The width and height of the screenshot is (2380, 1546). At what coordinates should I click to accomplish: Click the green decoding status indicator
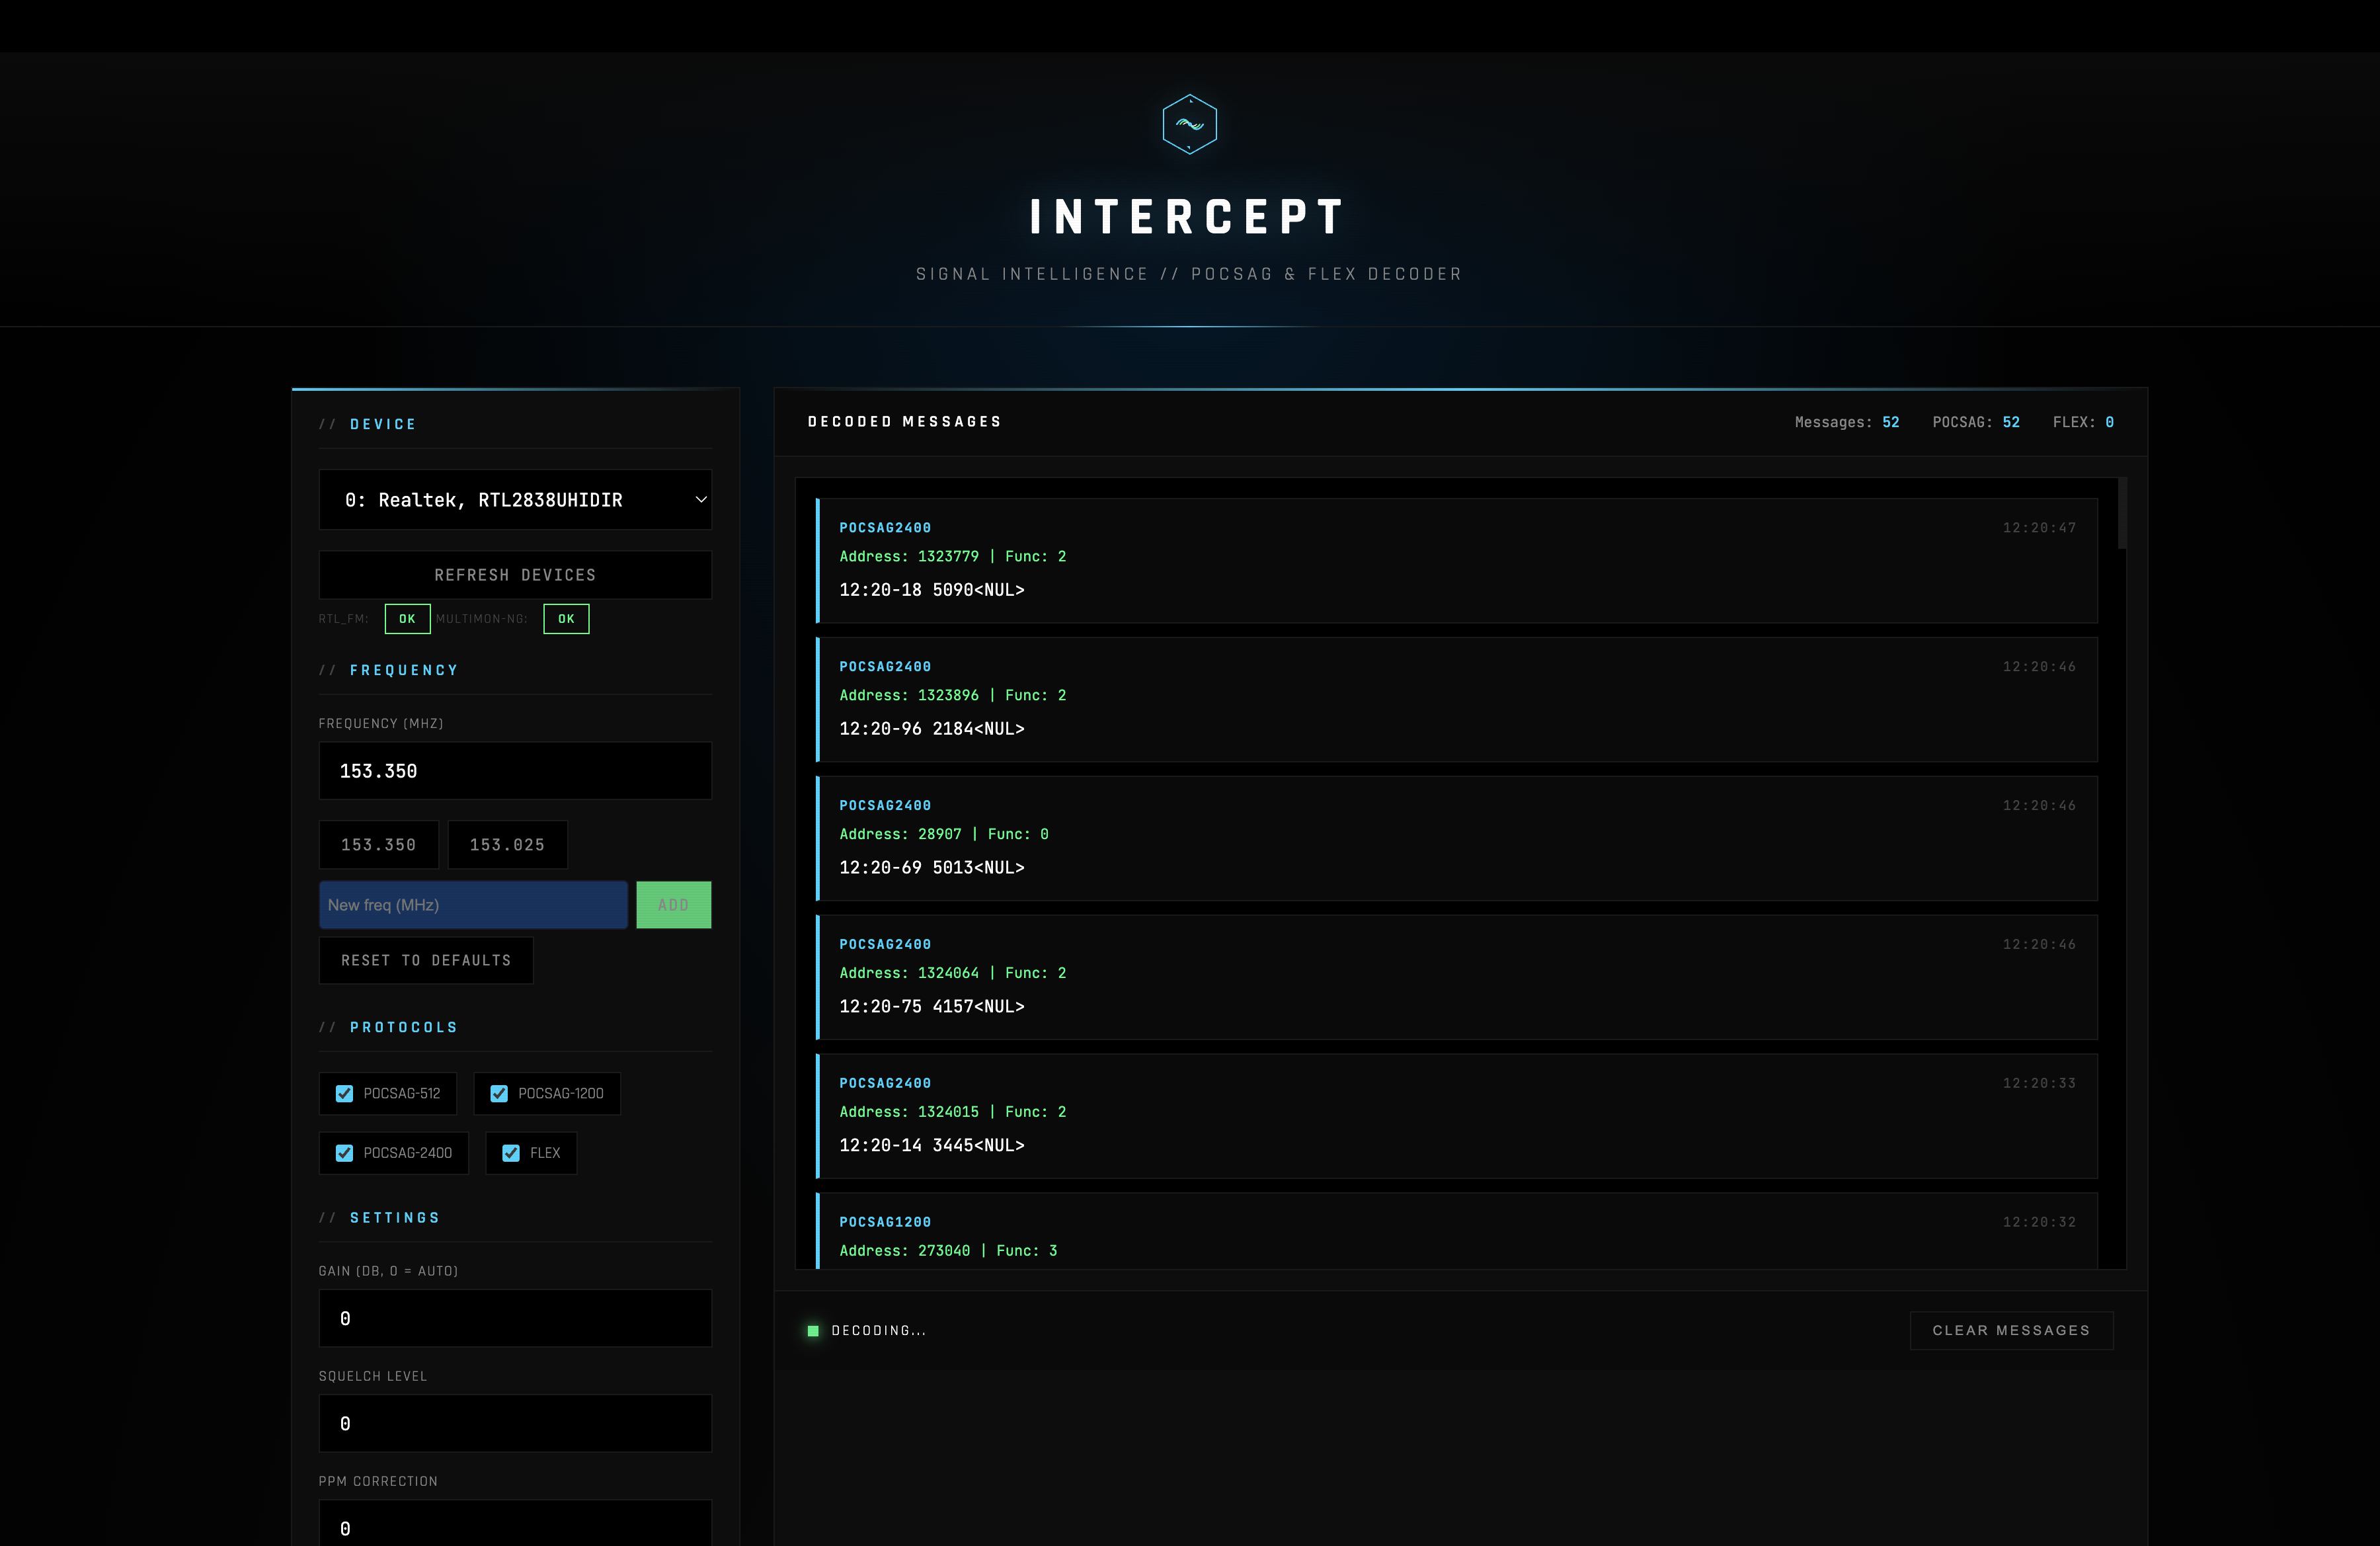(813, 1330)
